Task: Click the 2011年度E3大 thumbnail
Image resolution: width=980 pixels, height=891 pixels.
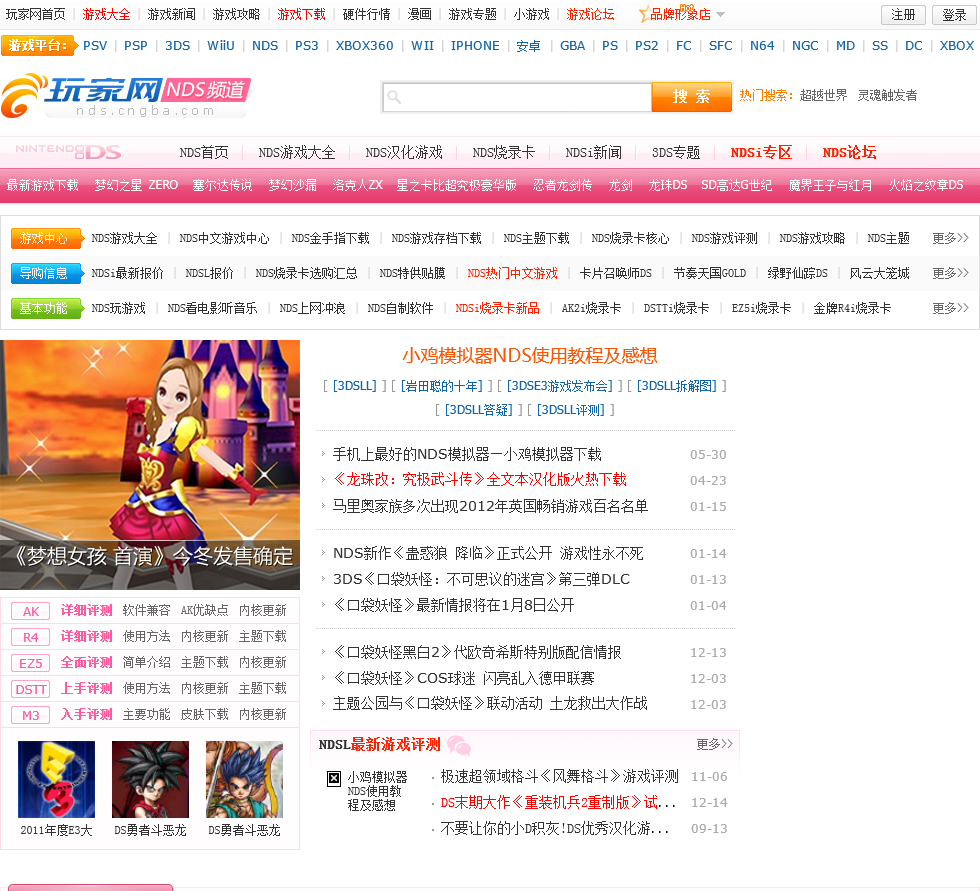Action: tap(56, 779)
